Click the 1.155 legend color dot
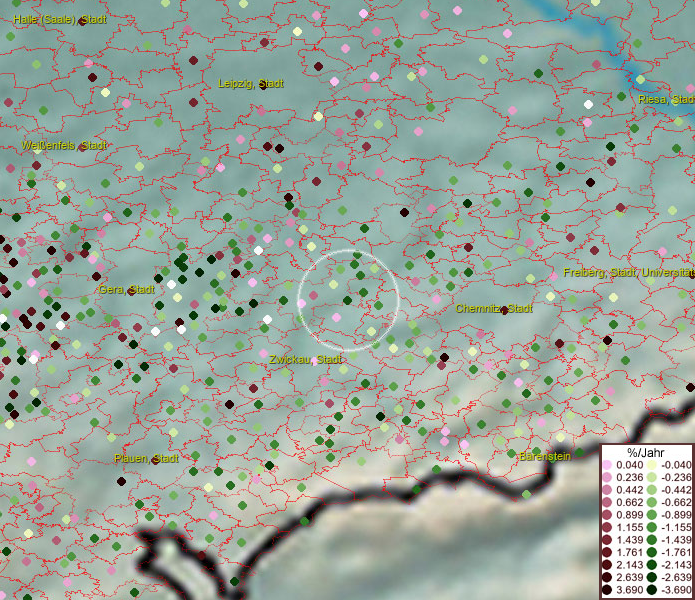Viewport: 695px width, 600px height. coord(607,528)
